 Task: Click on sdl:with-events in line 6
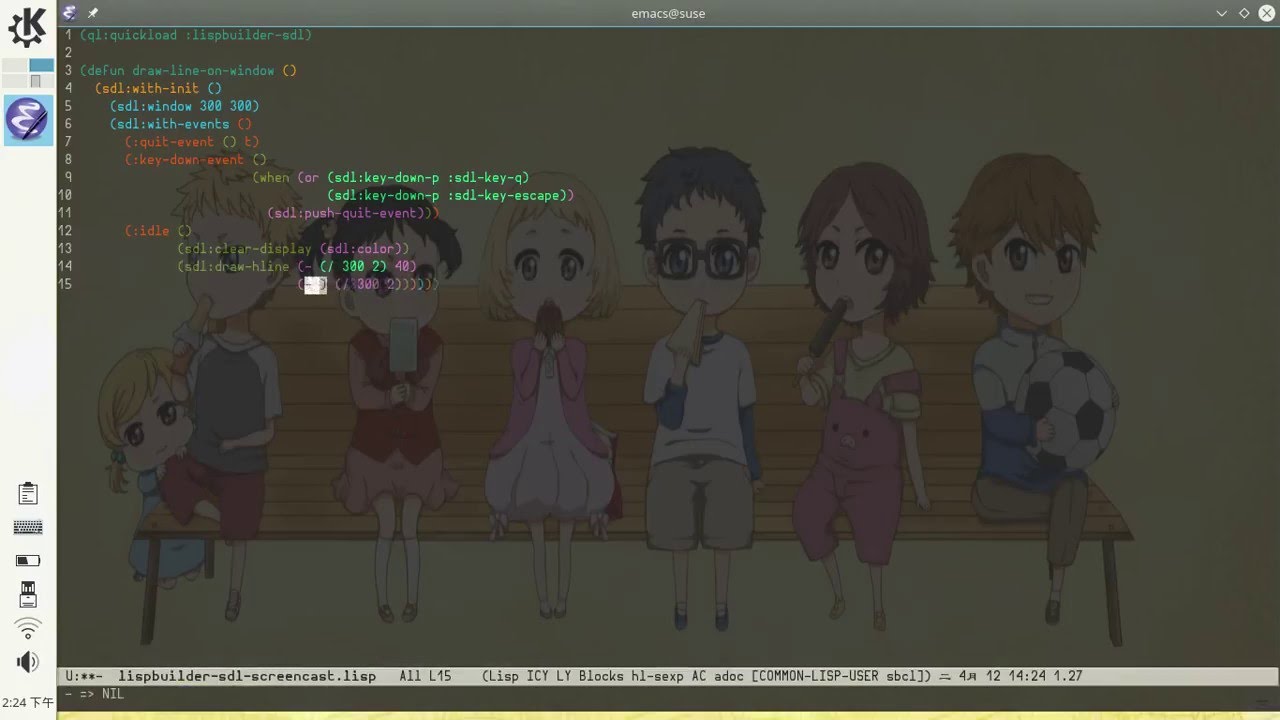coord(173,124)
